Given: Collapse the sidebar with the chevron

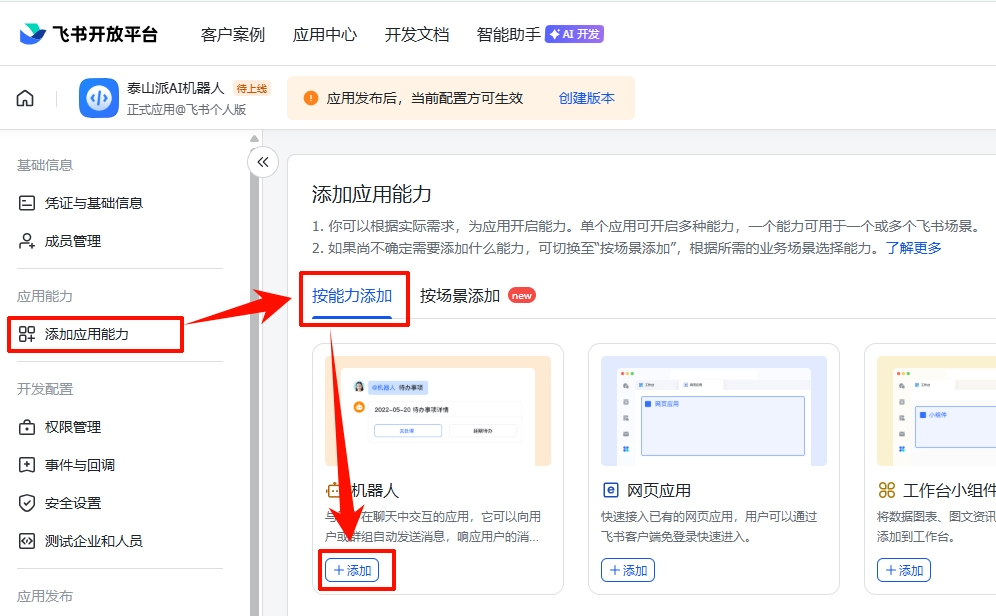Looking at the screenshot, I should click(262, 161).
